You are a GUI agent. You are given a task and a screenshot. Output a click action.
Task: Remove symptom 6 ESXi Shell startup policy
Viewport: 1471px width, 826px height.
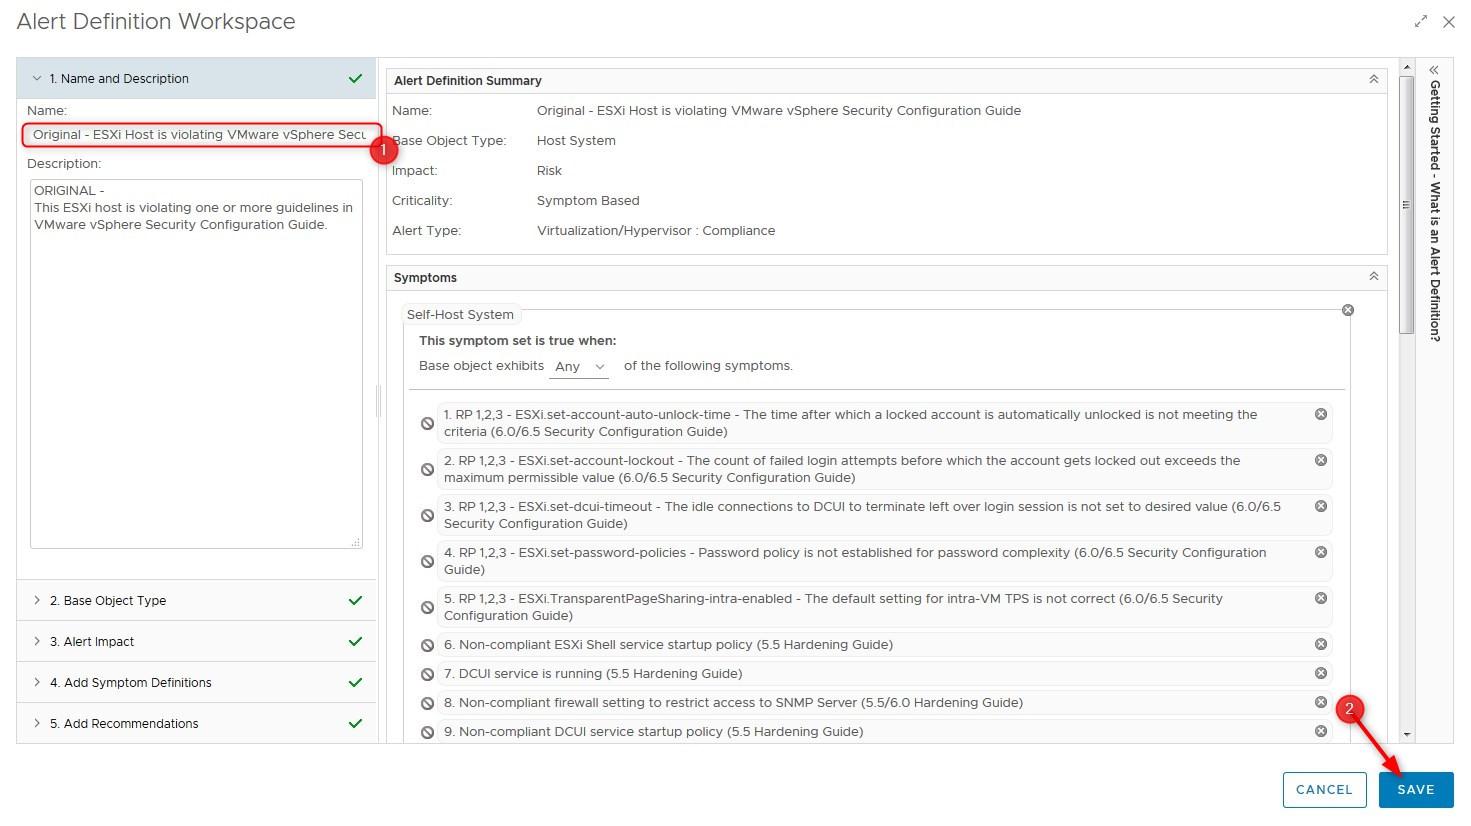[x=1320, y=644]
